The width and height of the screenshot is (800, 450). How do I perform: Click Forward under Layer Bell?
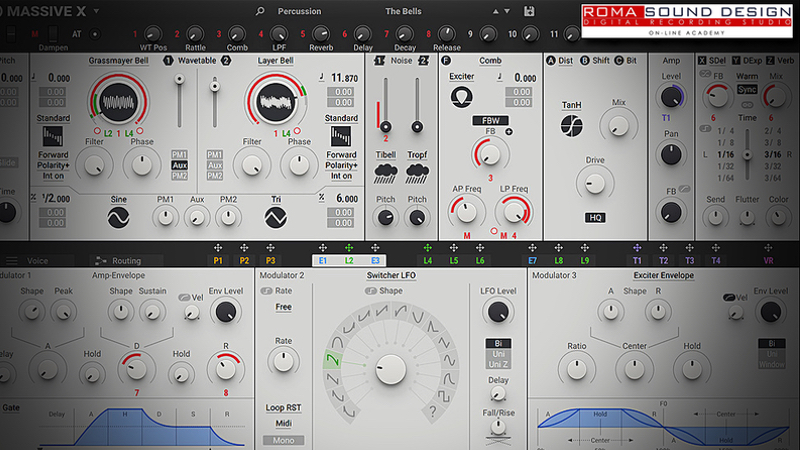[x=341, y=155]
